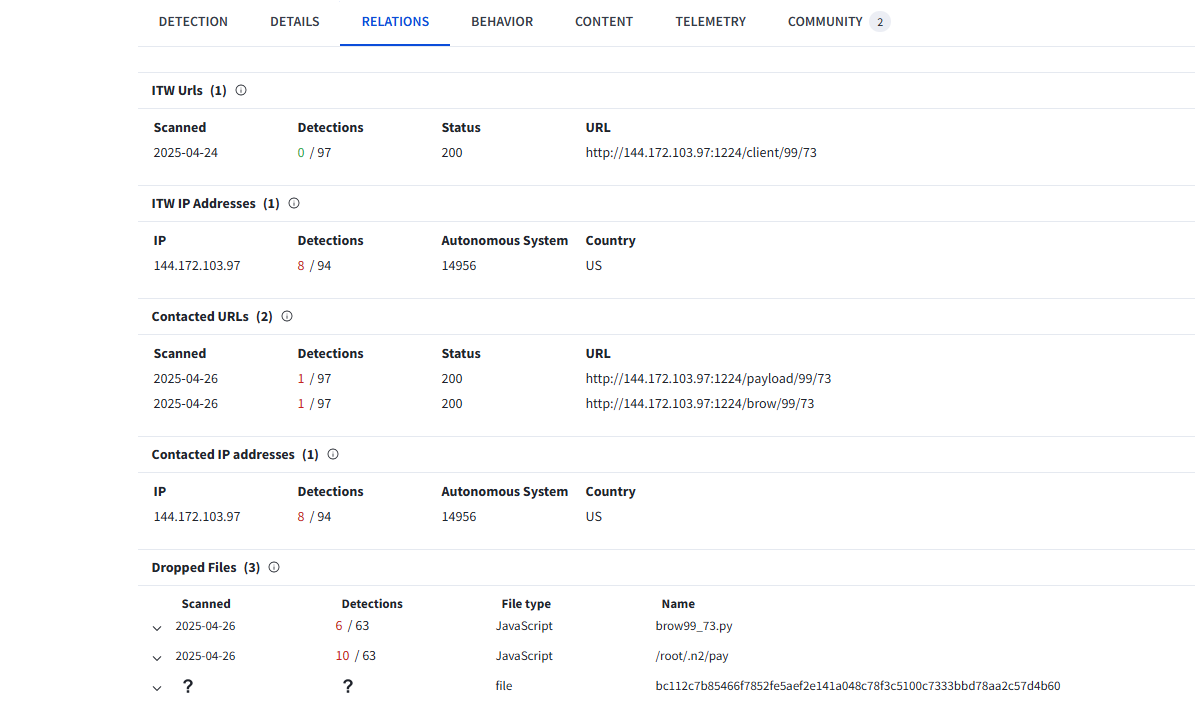Open IP 144.172.103.97 under ITW IP Addresses
The height and width of the screenshot is (720, 1195).
pos(197,266)
